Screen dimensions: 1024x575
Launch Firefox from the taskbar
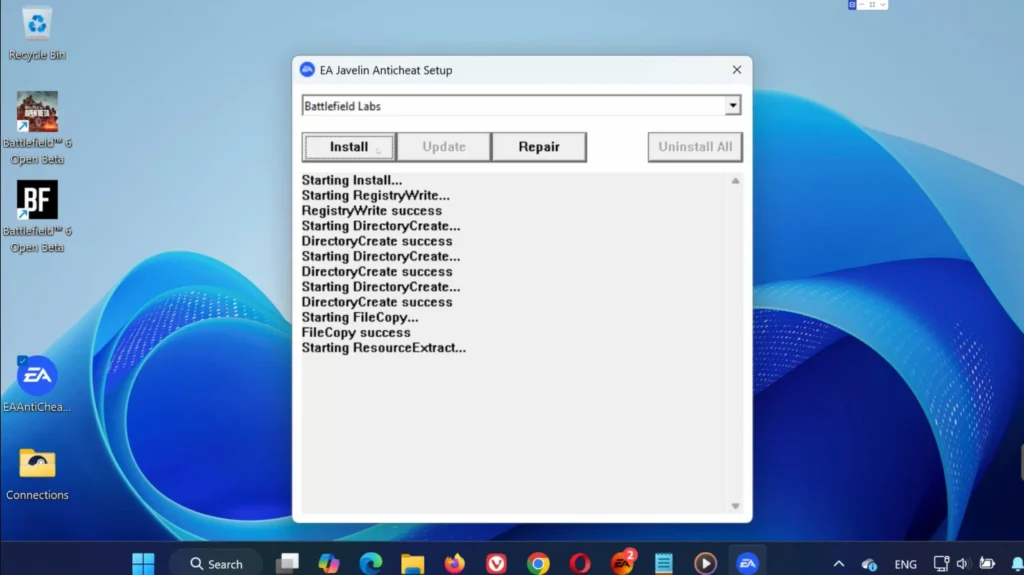(454, 563)
